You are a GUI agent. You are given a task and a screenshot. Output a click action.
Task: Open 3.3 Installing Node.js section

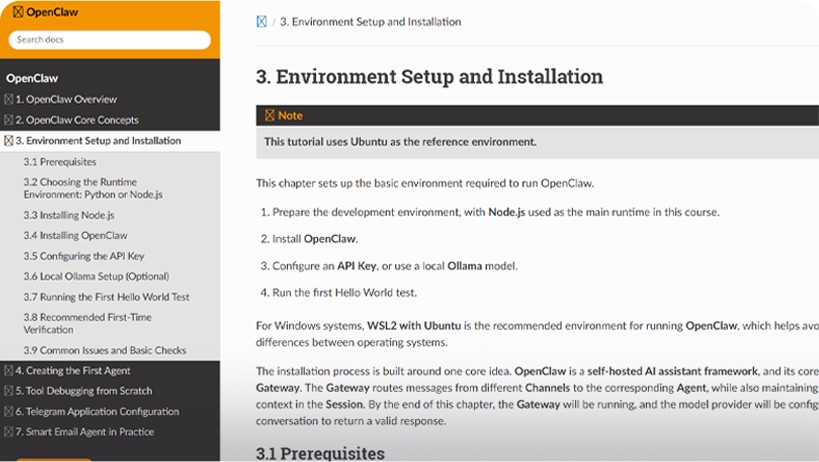pos(69,215)
